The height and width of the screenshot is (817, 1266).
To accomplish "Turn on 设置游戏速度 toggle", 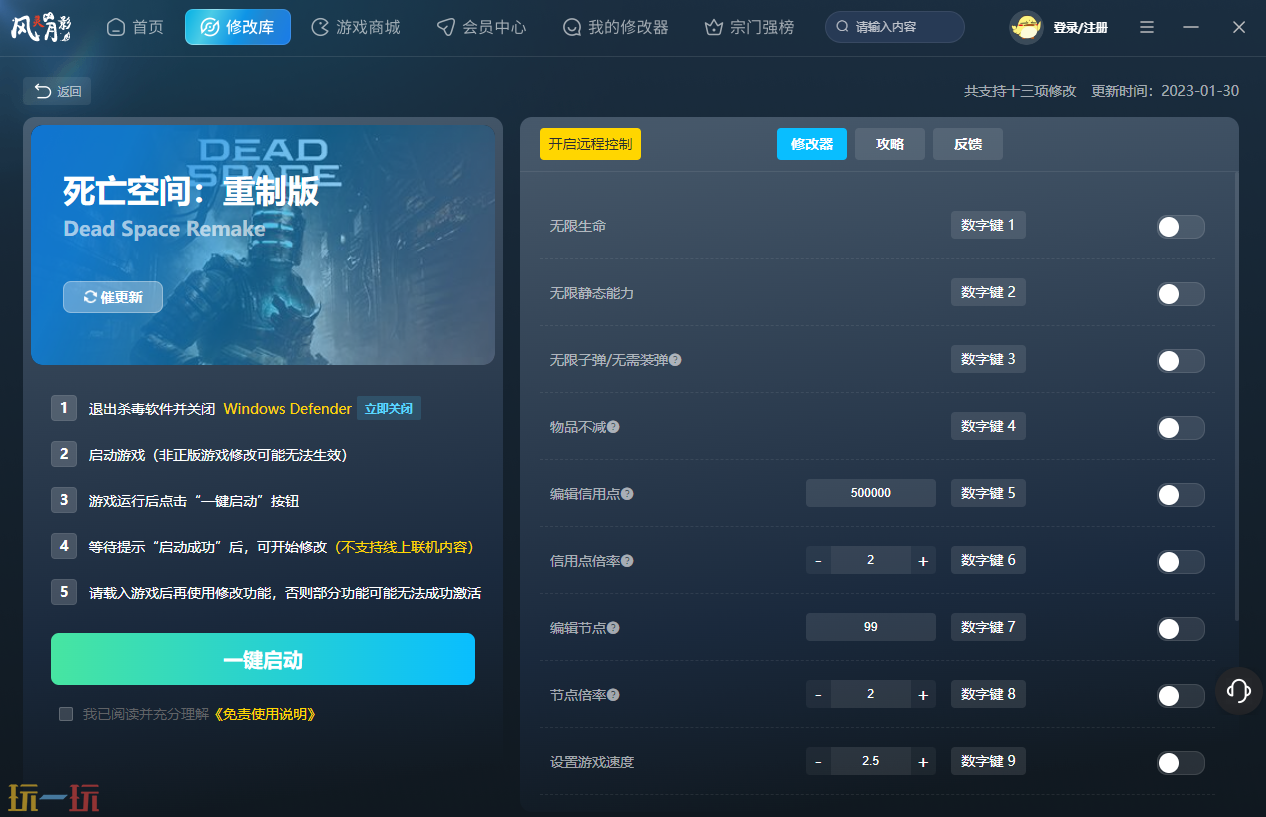I will coord(1180,763).
